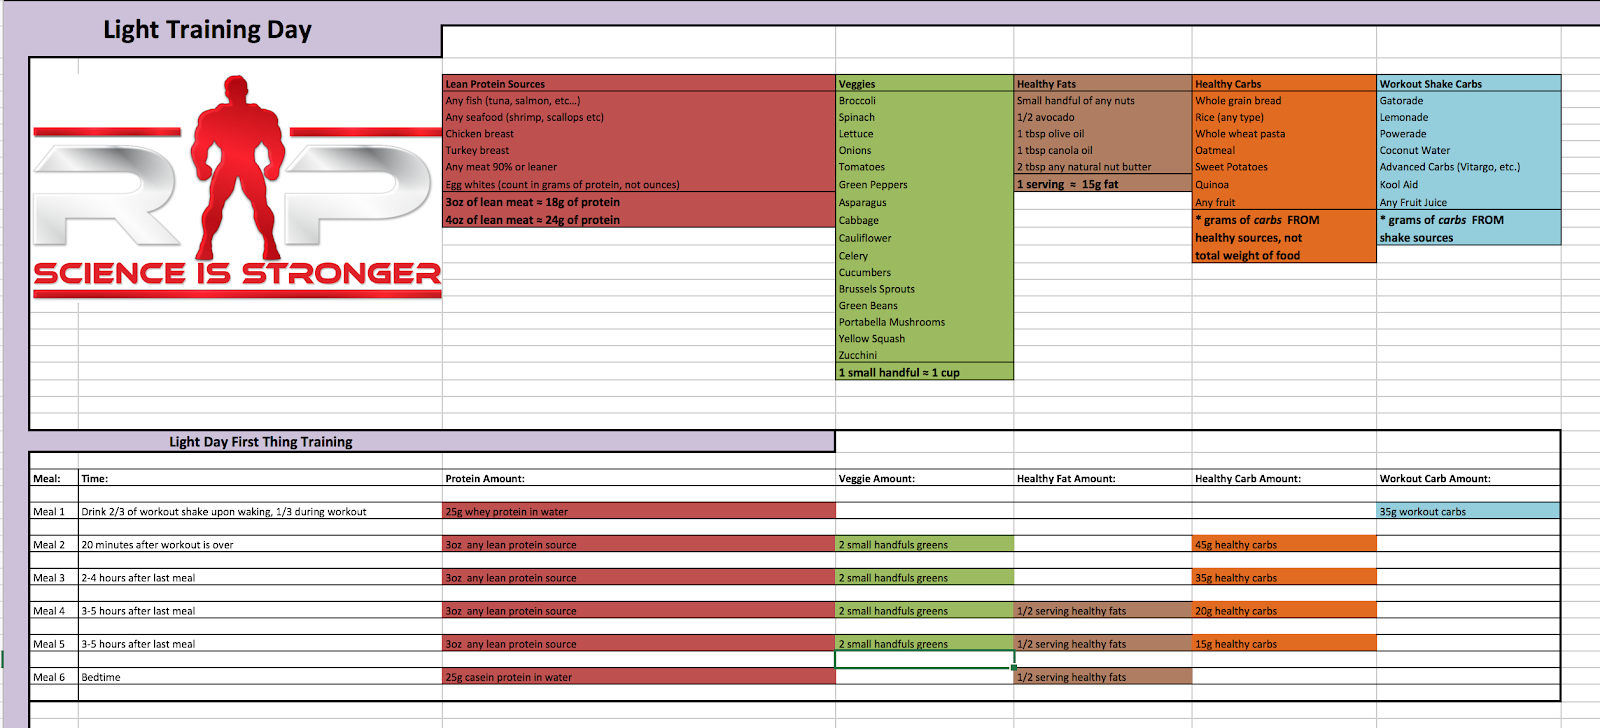Select 'Any meat 90% or leaner' cell

pos(639,167)
